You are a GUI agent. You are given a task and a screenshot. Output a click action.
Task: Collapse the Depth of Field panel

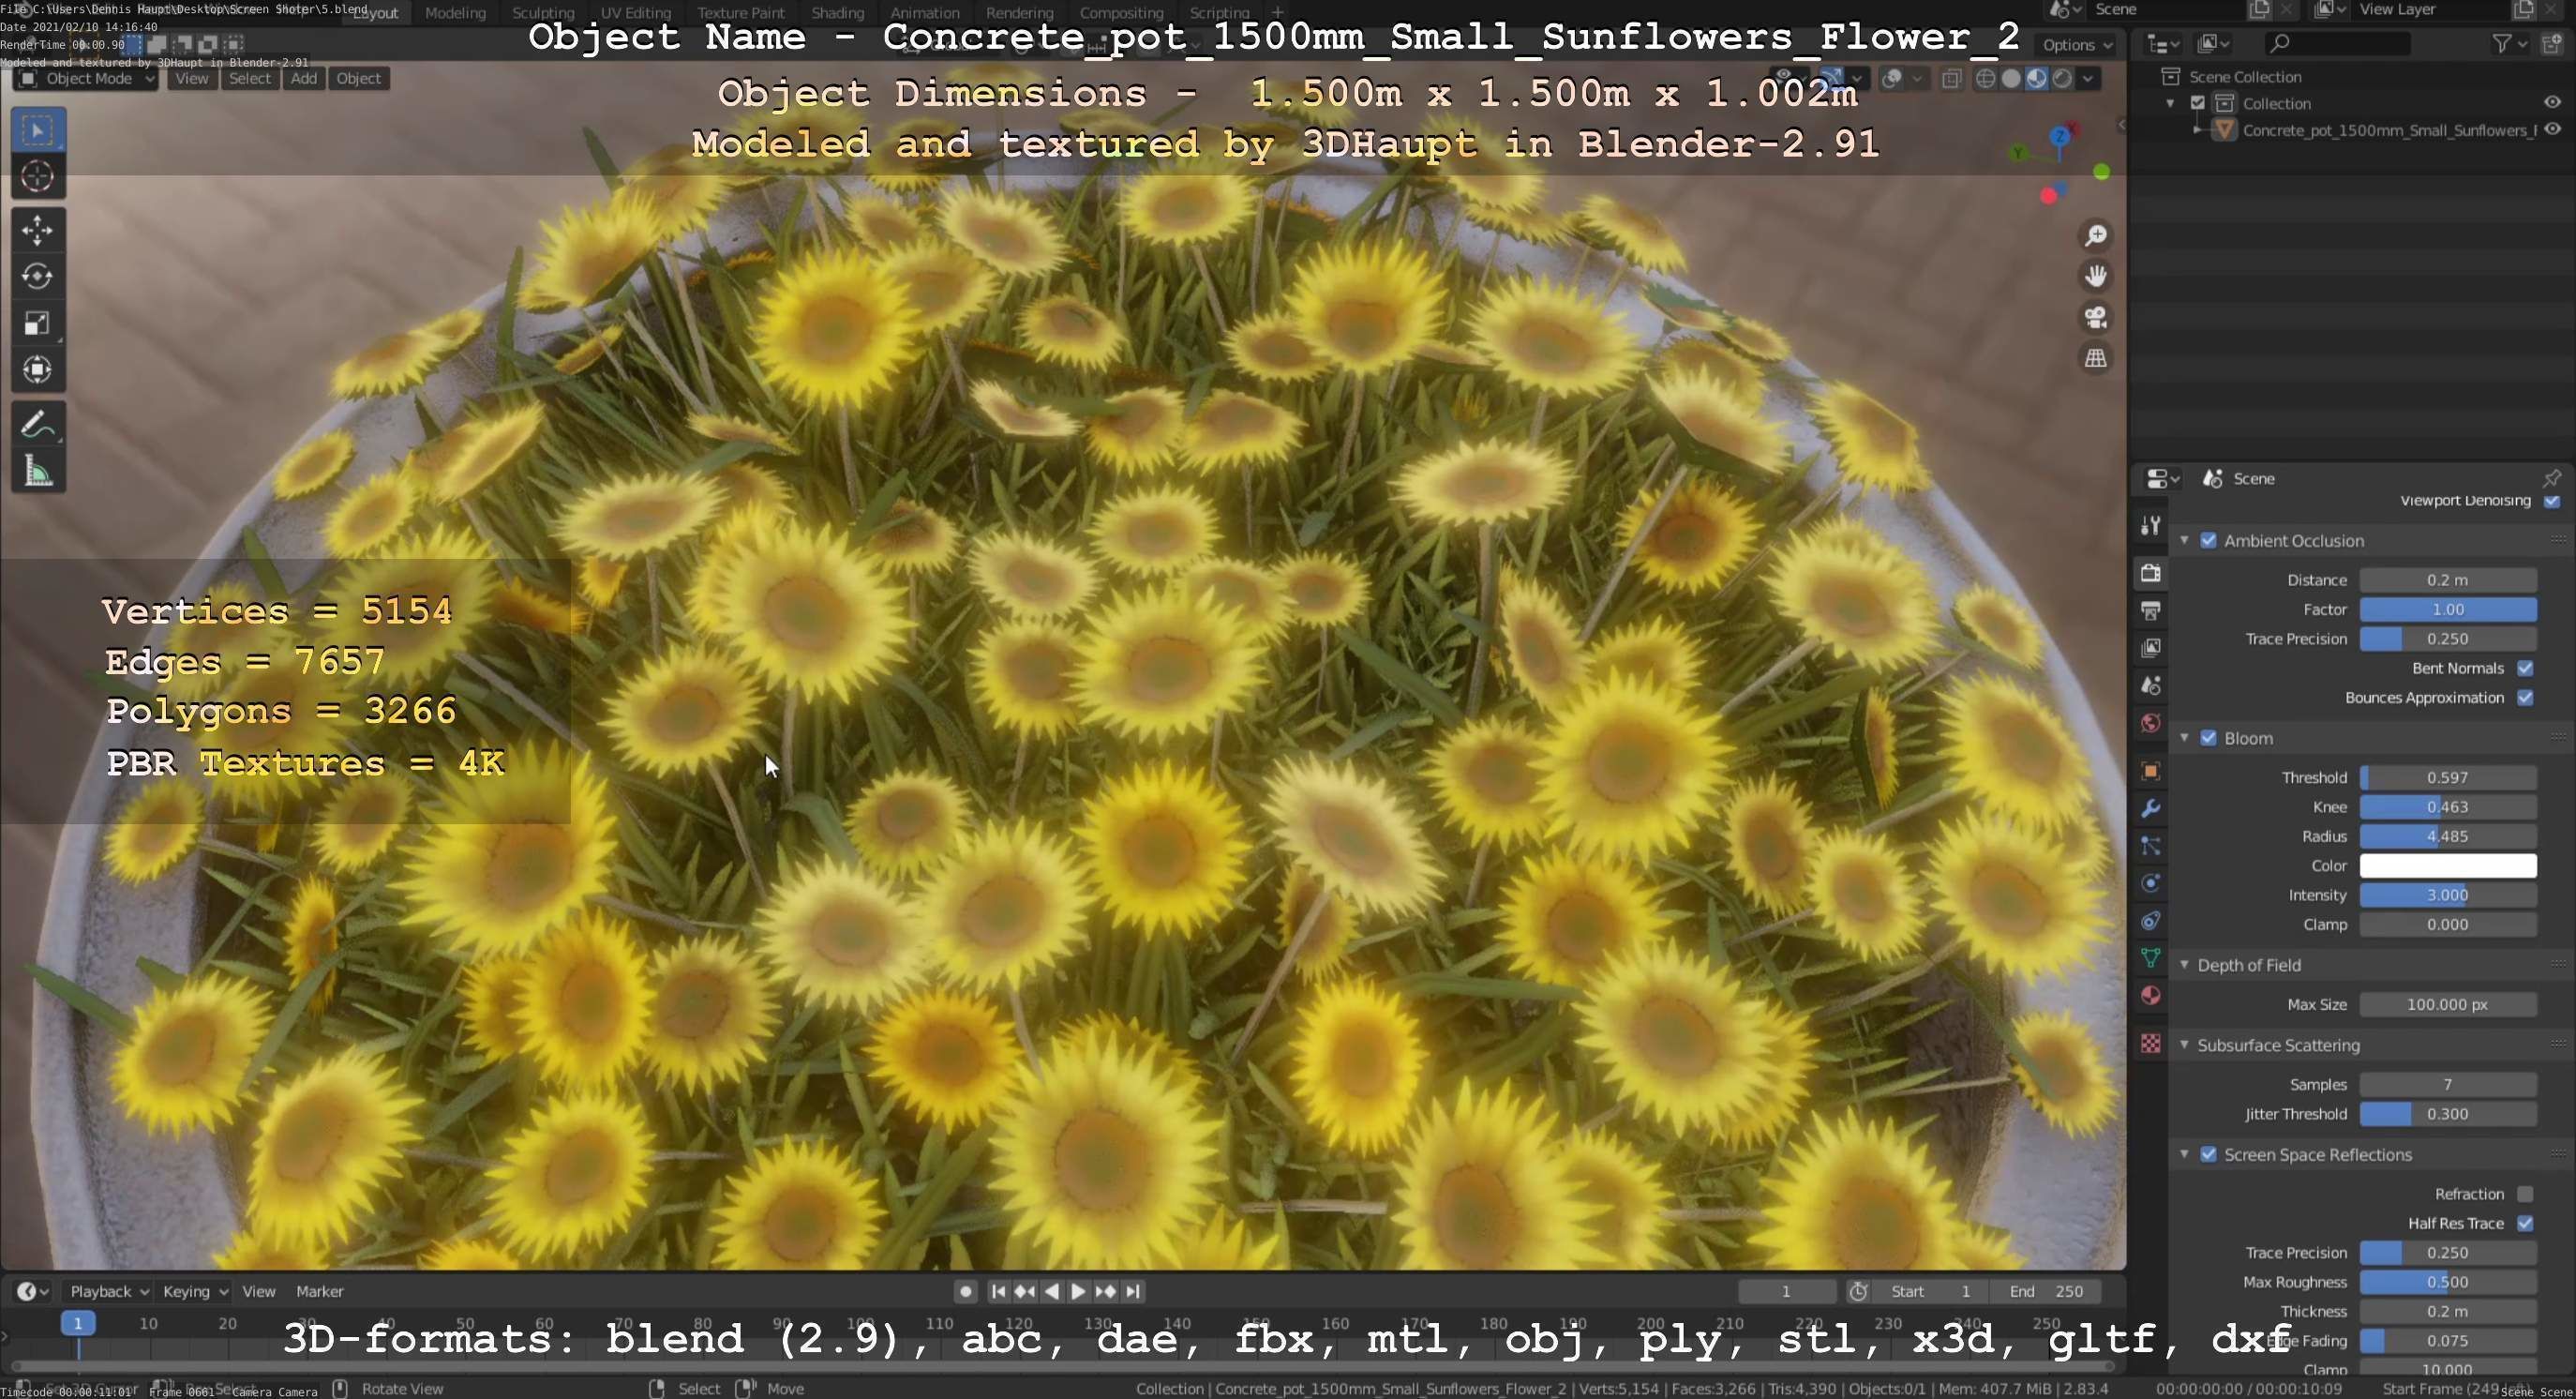coord(2184,965)
